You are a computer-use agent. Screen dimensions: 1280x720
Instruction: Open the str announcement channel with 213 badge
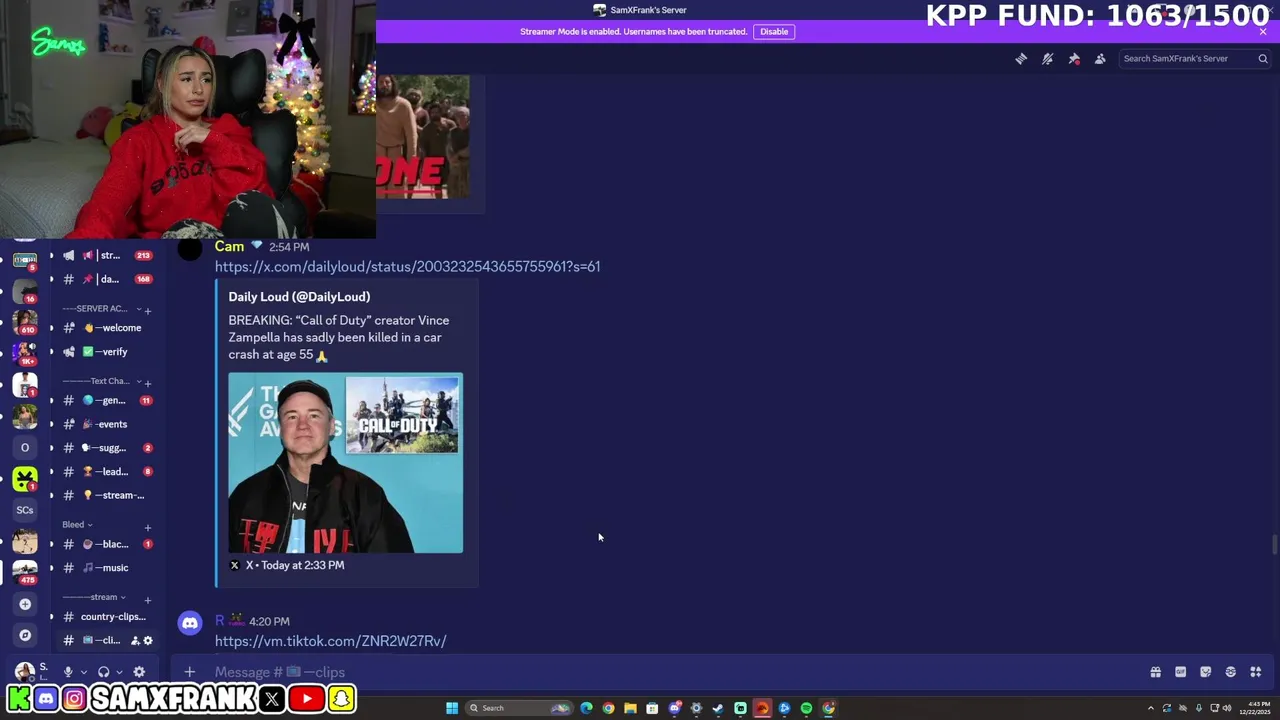107,255
